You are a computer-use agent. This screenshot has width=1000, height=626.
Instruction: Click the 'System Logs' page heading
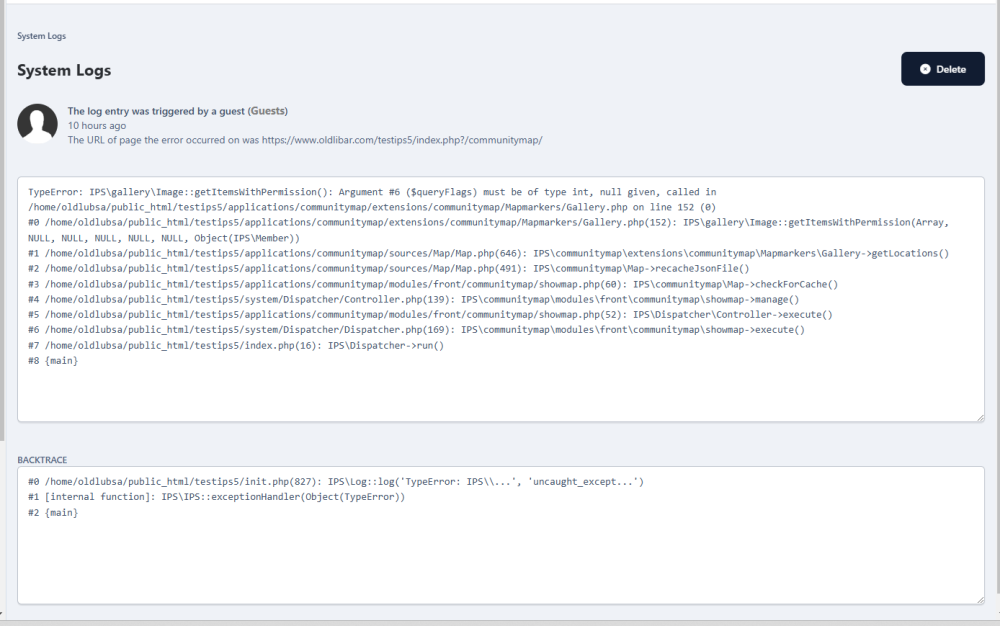[64, 70]
